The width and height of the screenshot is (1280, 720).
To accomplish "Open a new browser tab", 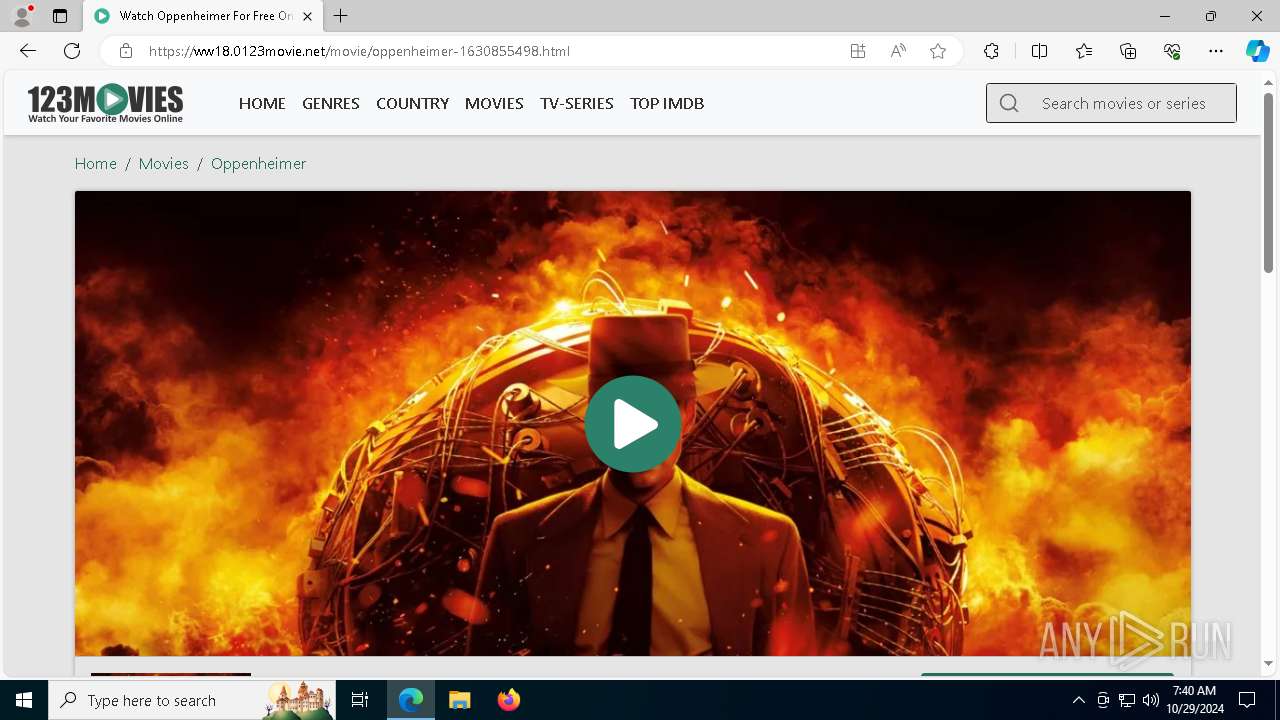I will tap(341, 16).
